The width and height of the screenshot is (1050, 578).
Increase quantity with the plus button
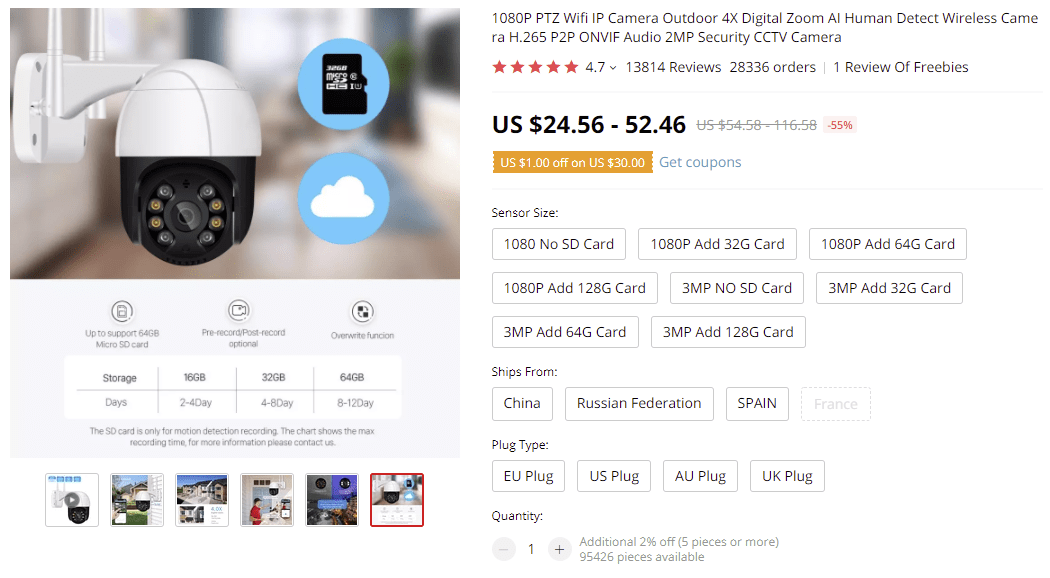(559, 549)
